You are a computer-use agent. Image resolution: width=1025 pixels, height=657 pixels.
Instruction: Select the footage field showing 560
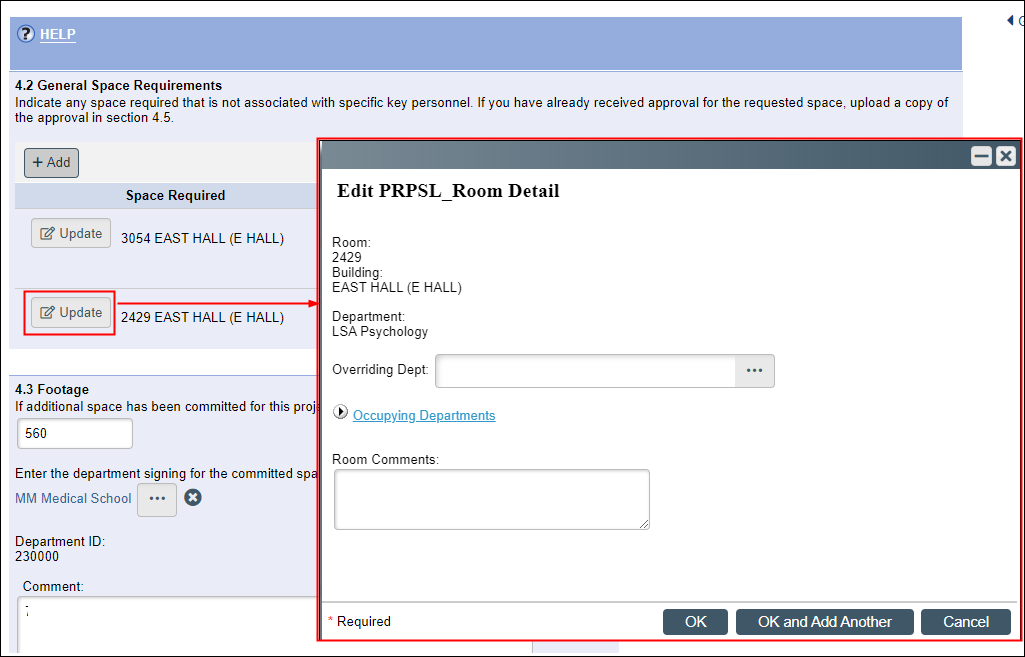coord(74,433)
